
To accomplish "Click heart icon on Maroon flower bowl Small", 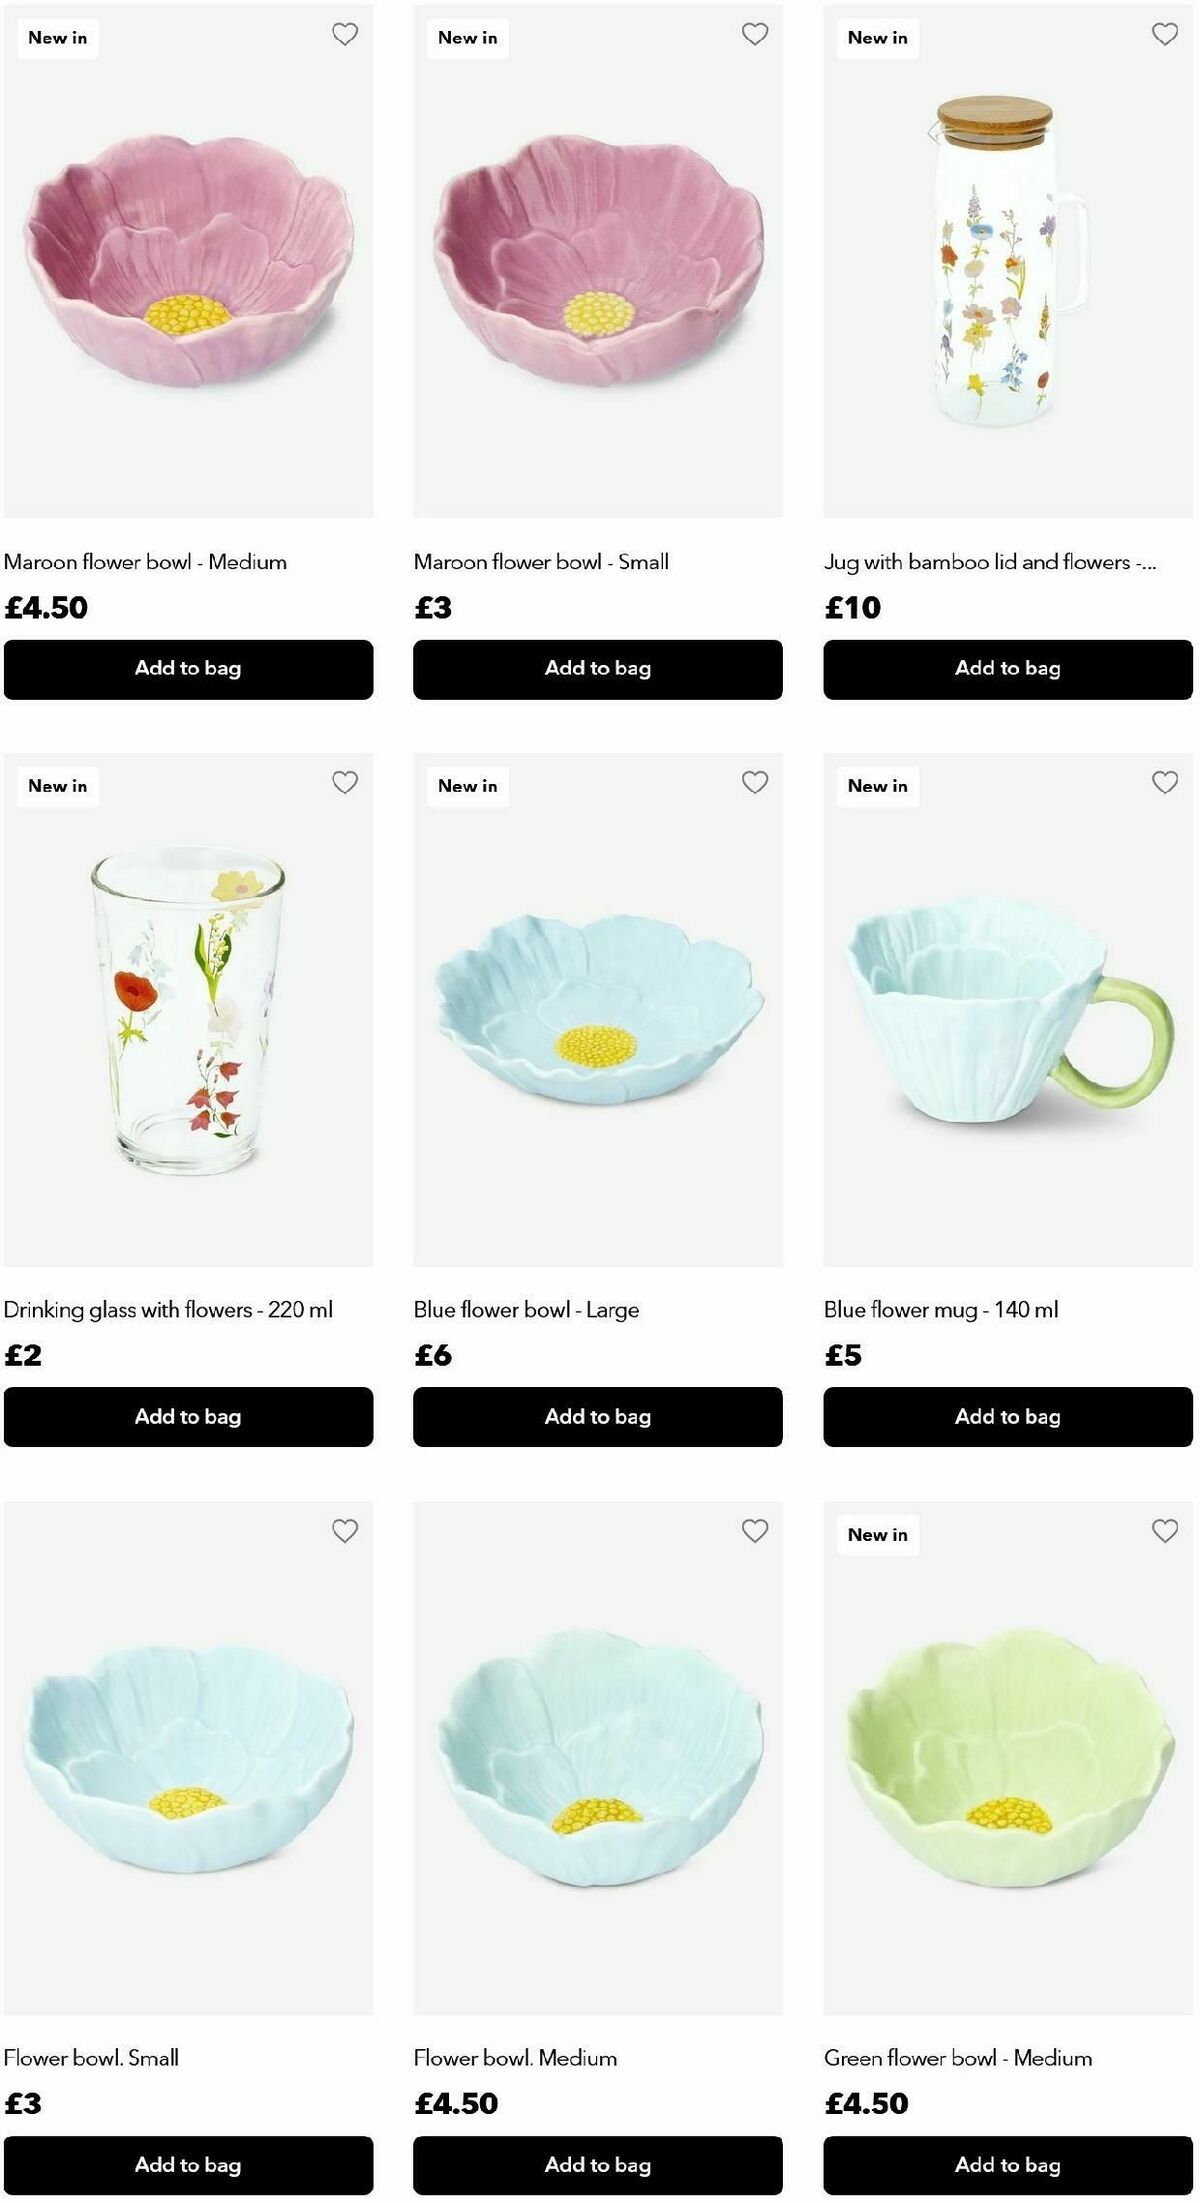I will [755, 34].
